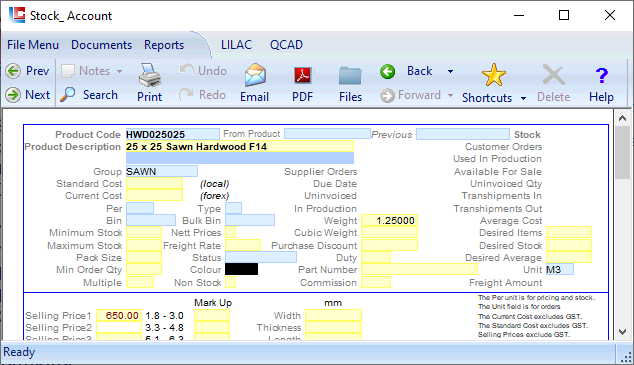Image resolution: width=634 pixels, height=365 pixels.
Task: Click the Delete X icon
Action: 554,75
